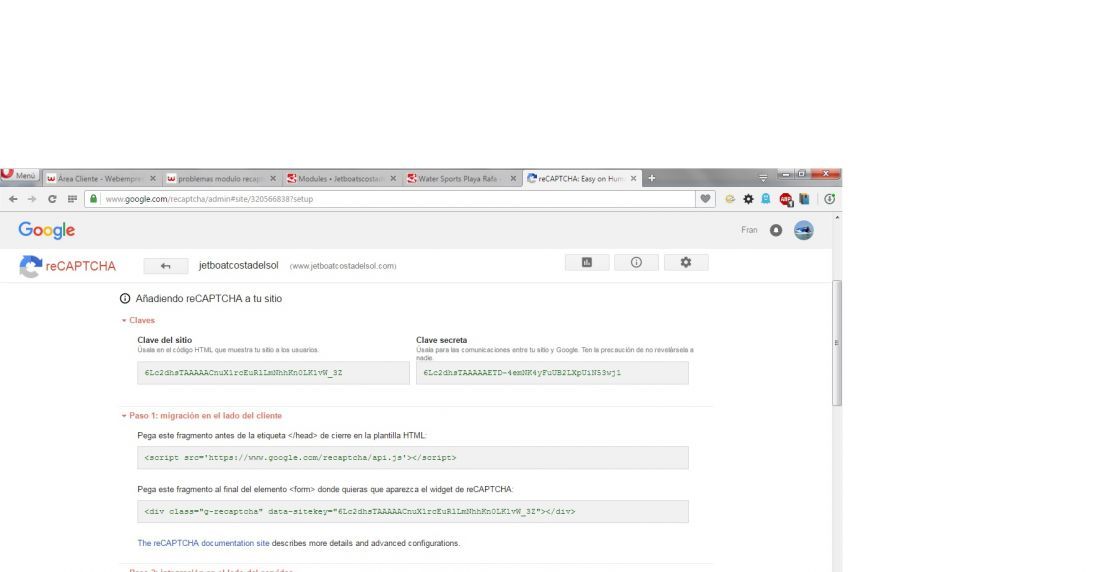Open the Opera Menú button
This screenshot has height=572, width=1100.
click(x=19, y=175)
